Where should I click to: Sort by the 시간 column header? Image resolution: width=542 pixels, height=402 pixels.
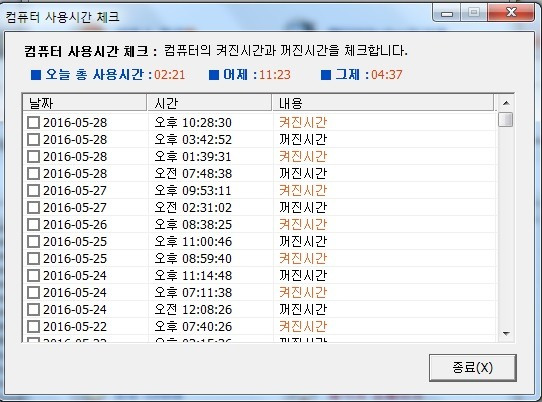point(209,103)
